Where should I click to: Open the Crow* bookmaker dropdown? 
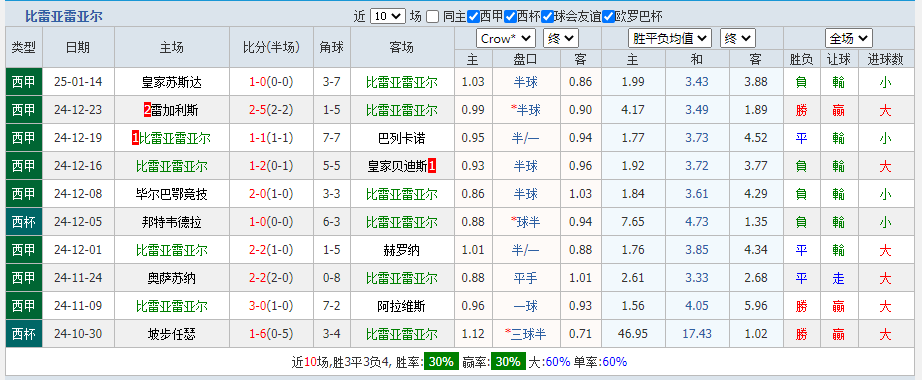(505, 39)
